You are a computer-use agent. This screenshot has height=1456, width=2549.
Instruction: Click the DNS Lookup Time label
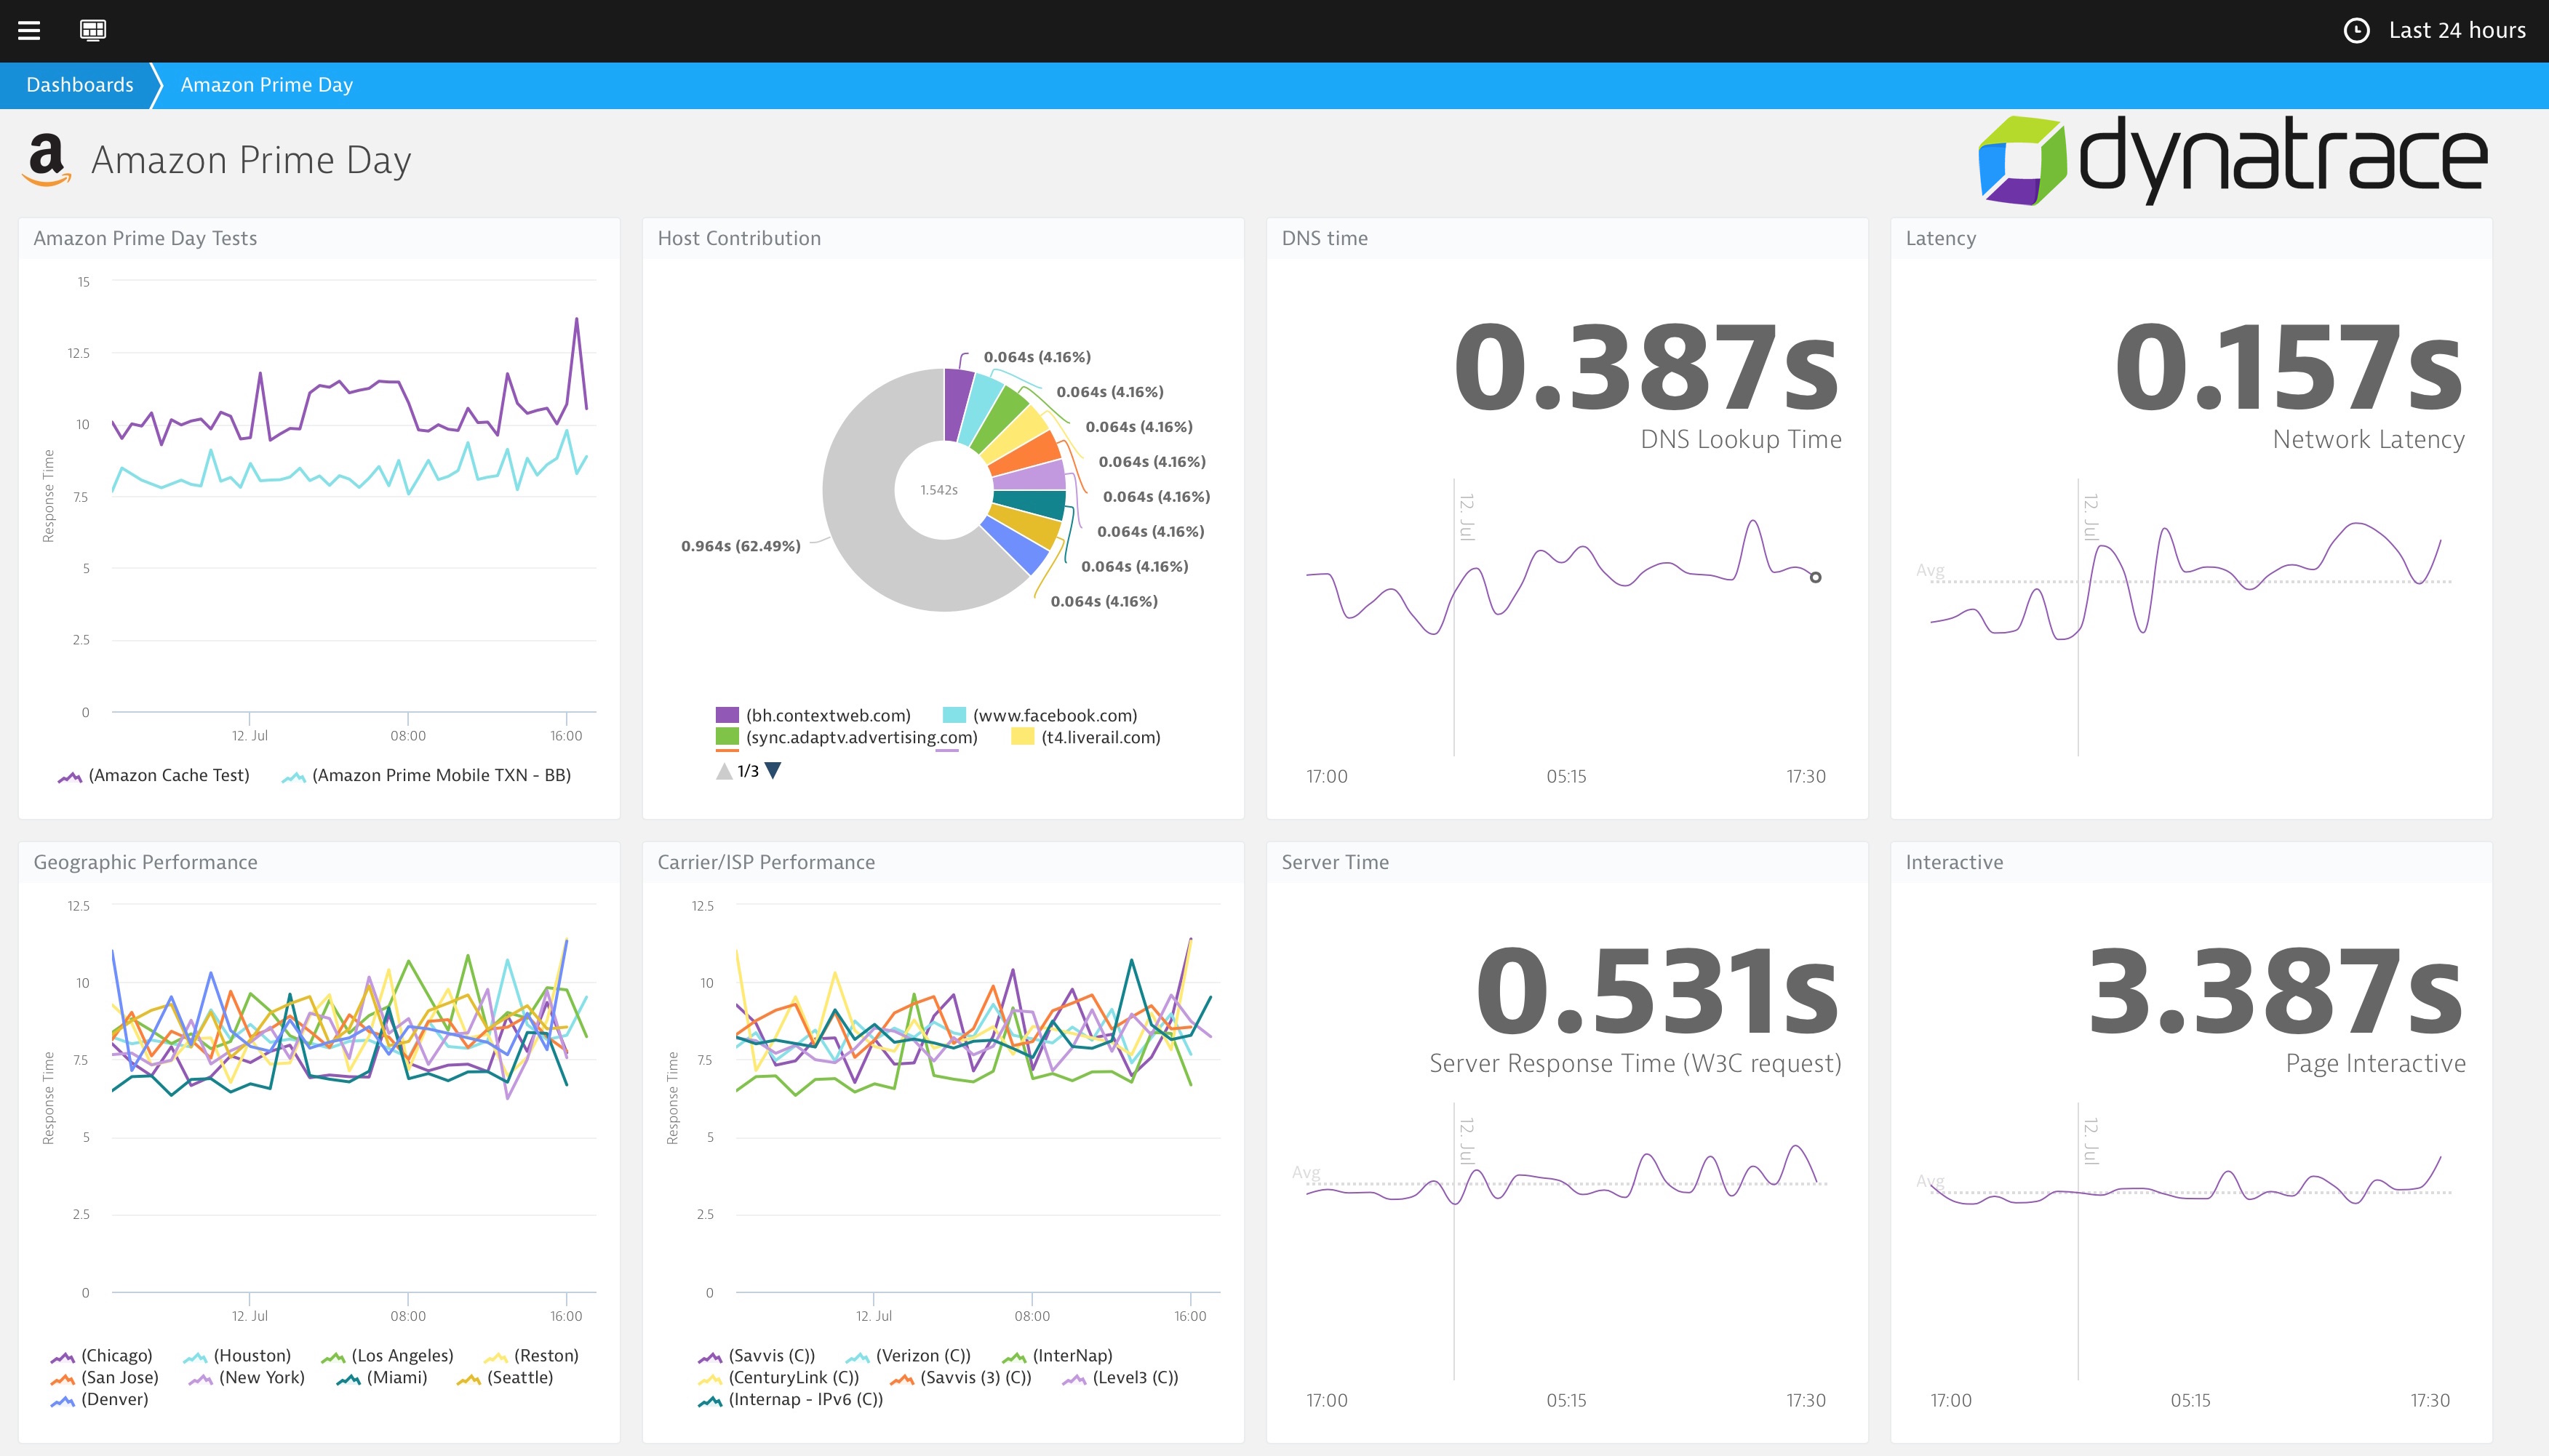click(1741, 439)
